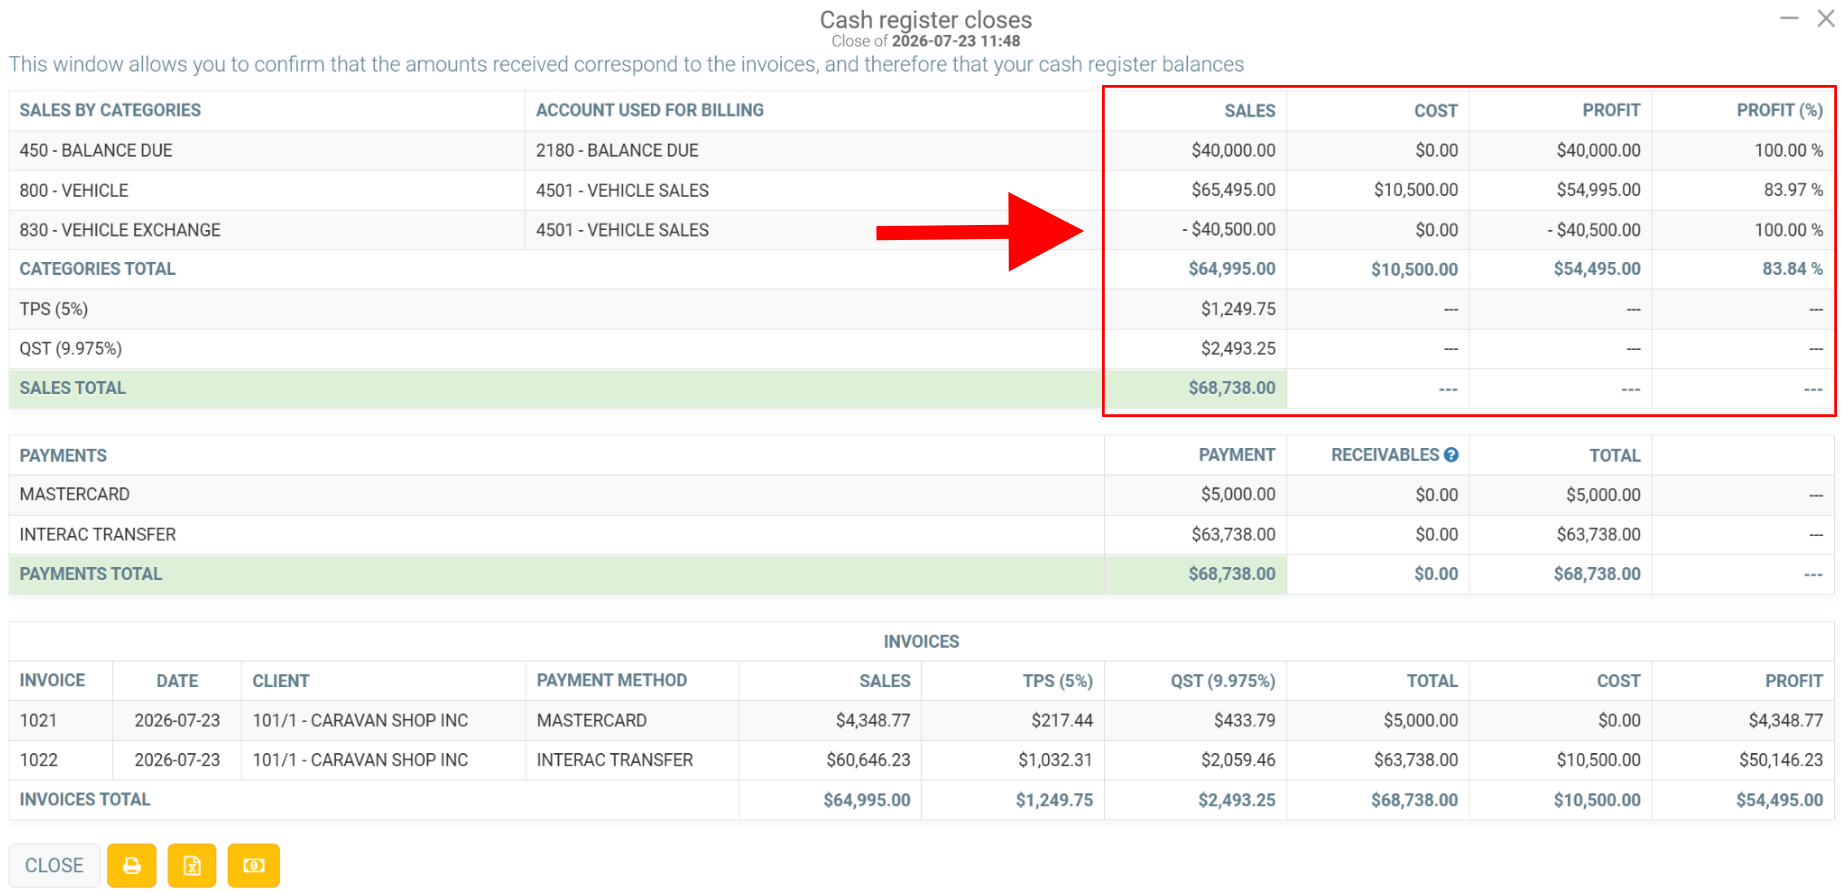Click the CATEGORIES TOTAL row label

(97, 269)
